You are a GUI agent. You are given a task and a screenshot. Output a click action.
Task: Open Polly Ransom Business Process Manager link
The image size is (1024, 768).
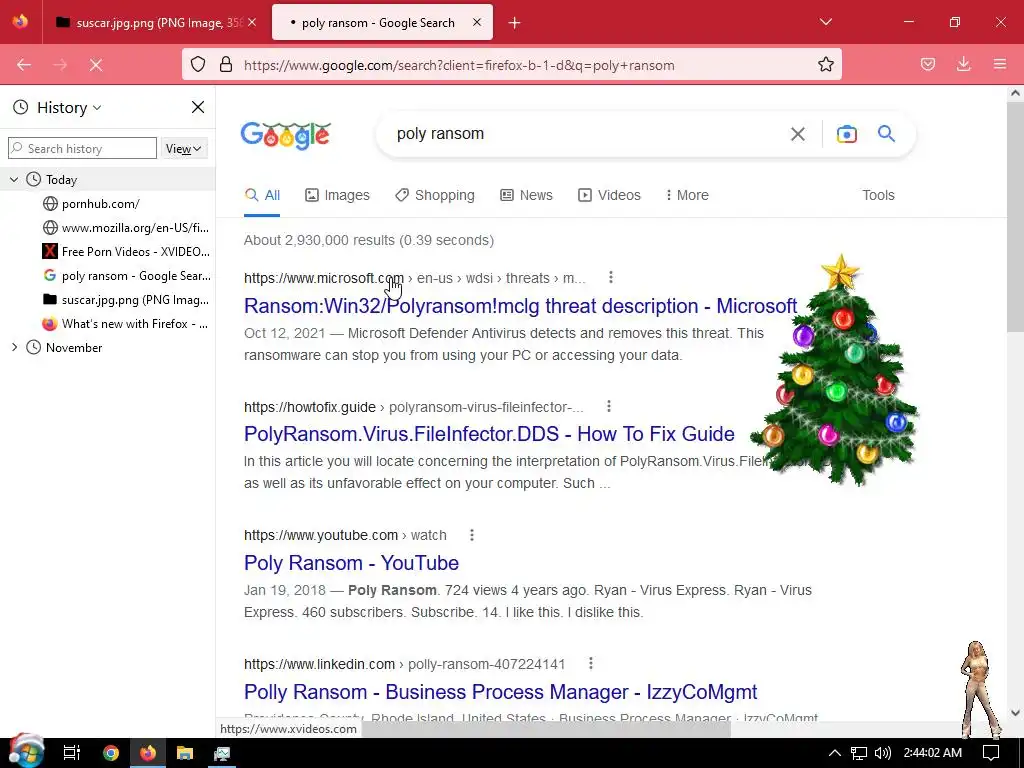point(500,692)
